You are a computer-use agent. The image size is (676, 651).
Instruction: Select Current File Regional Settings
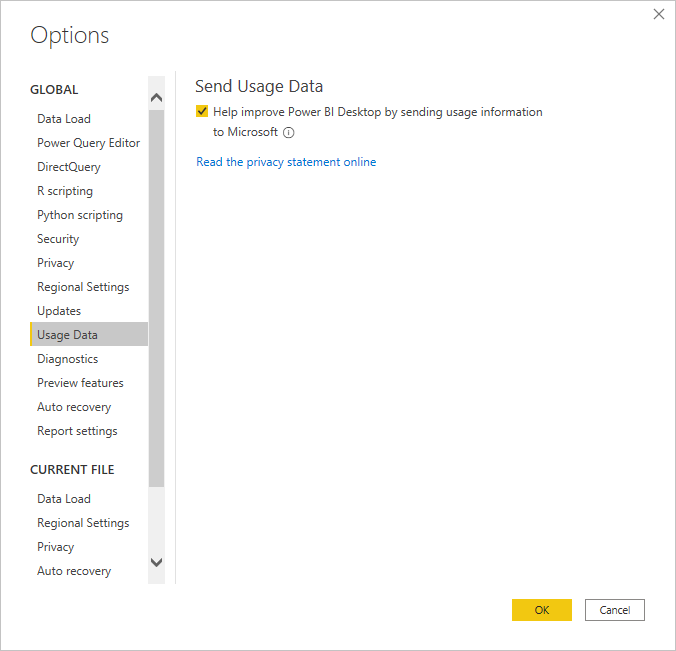point(83,523)
